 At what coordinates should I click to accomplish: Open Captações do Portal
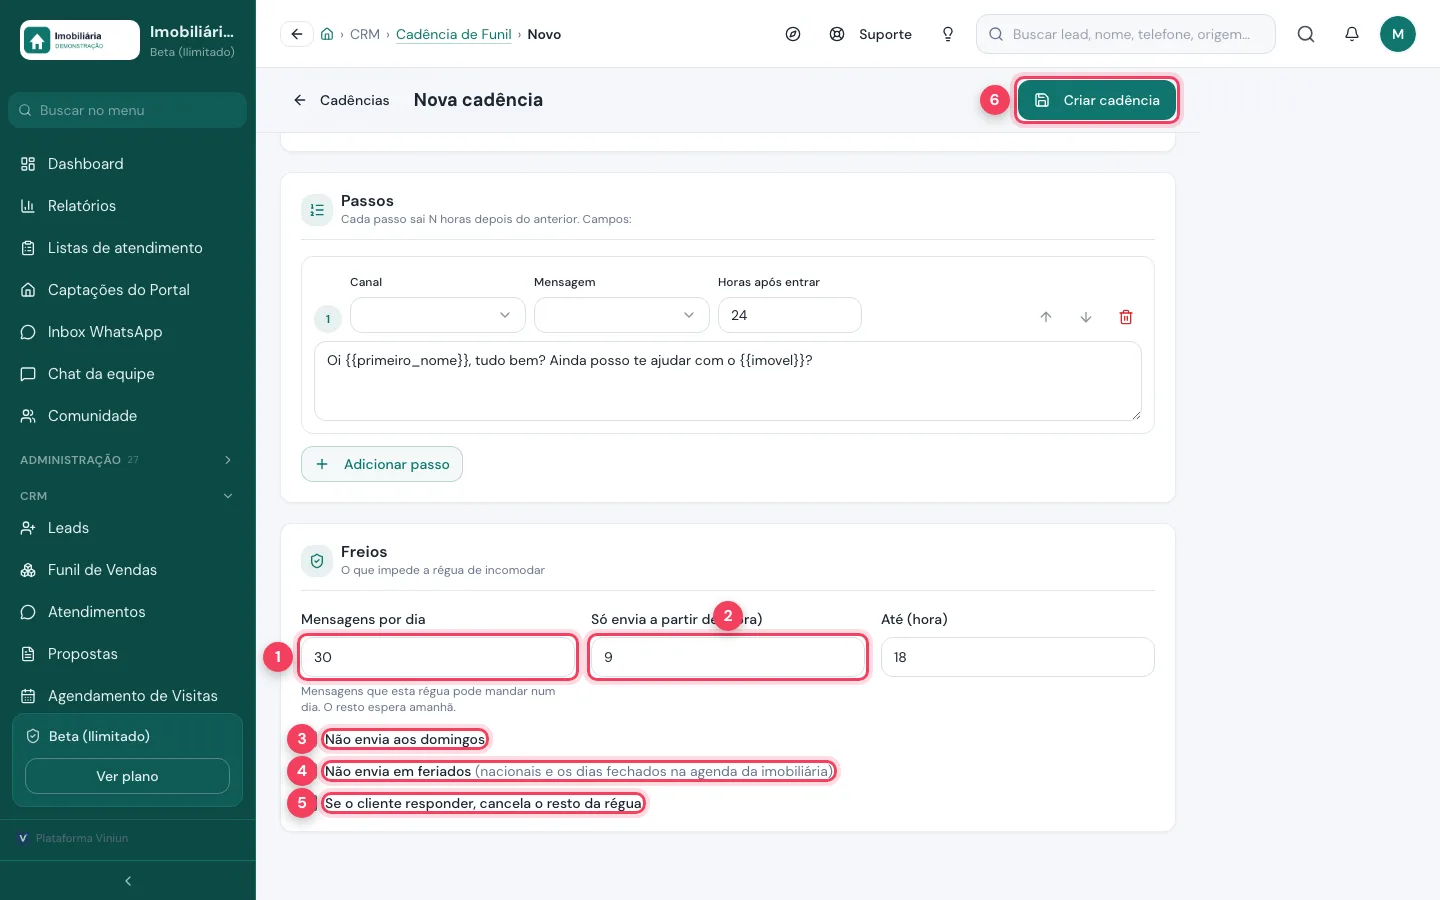(x=127, y=290)
